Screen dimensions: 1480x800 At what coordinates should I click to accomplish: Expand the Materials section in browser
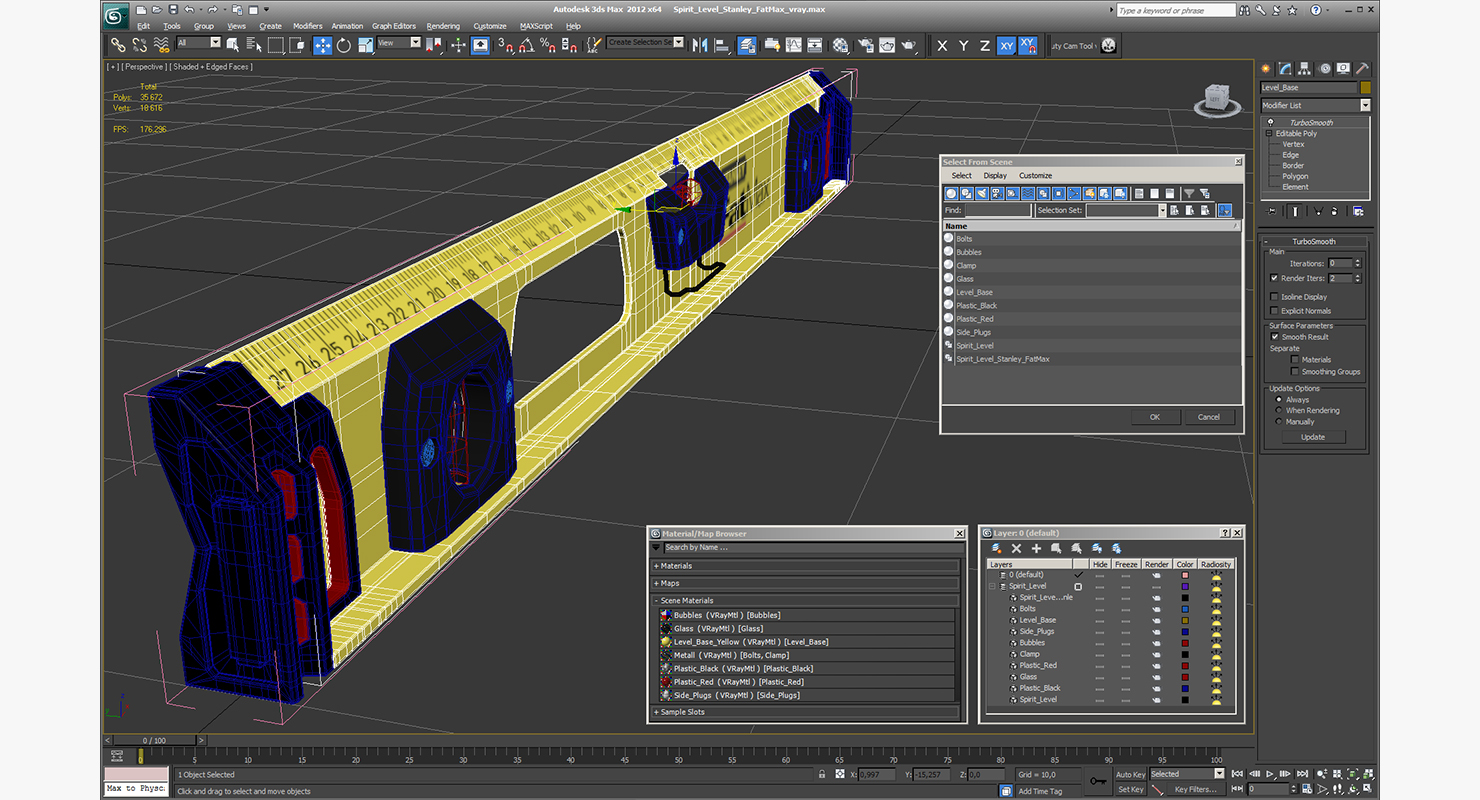coord(805,566)
